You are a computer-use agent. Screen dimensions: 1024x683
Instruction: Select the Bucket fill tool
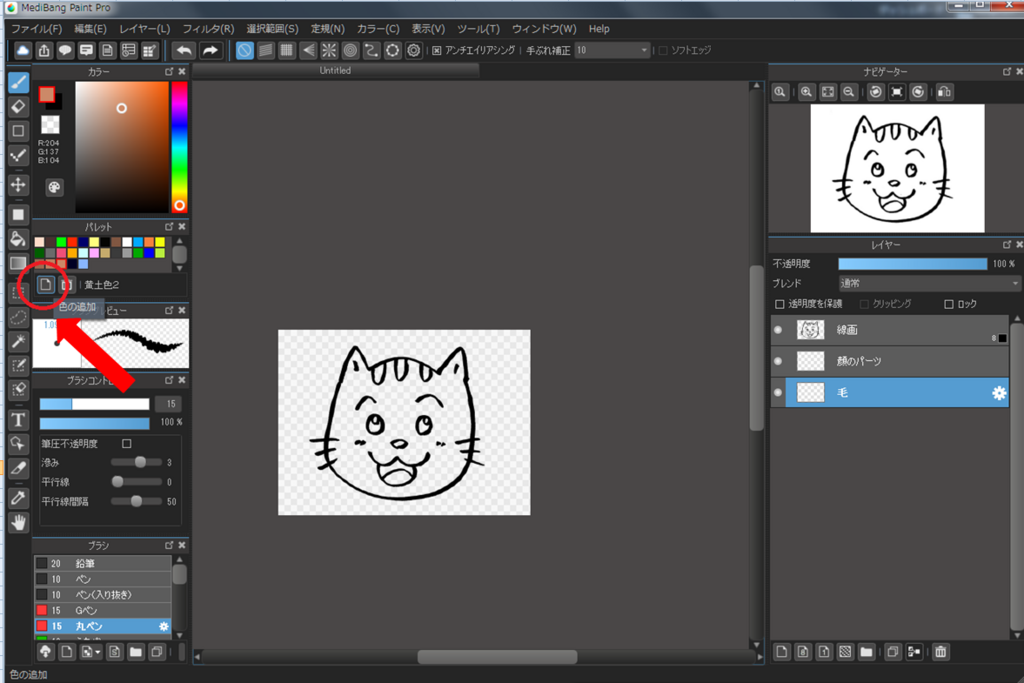(18, 239)
